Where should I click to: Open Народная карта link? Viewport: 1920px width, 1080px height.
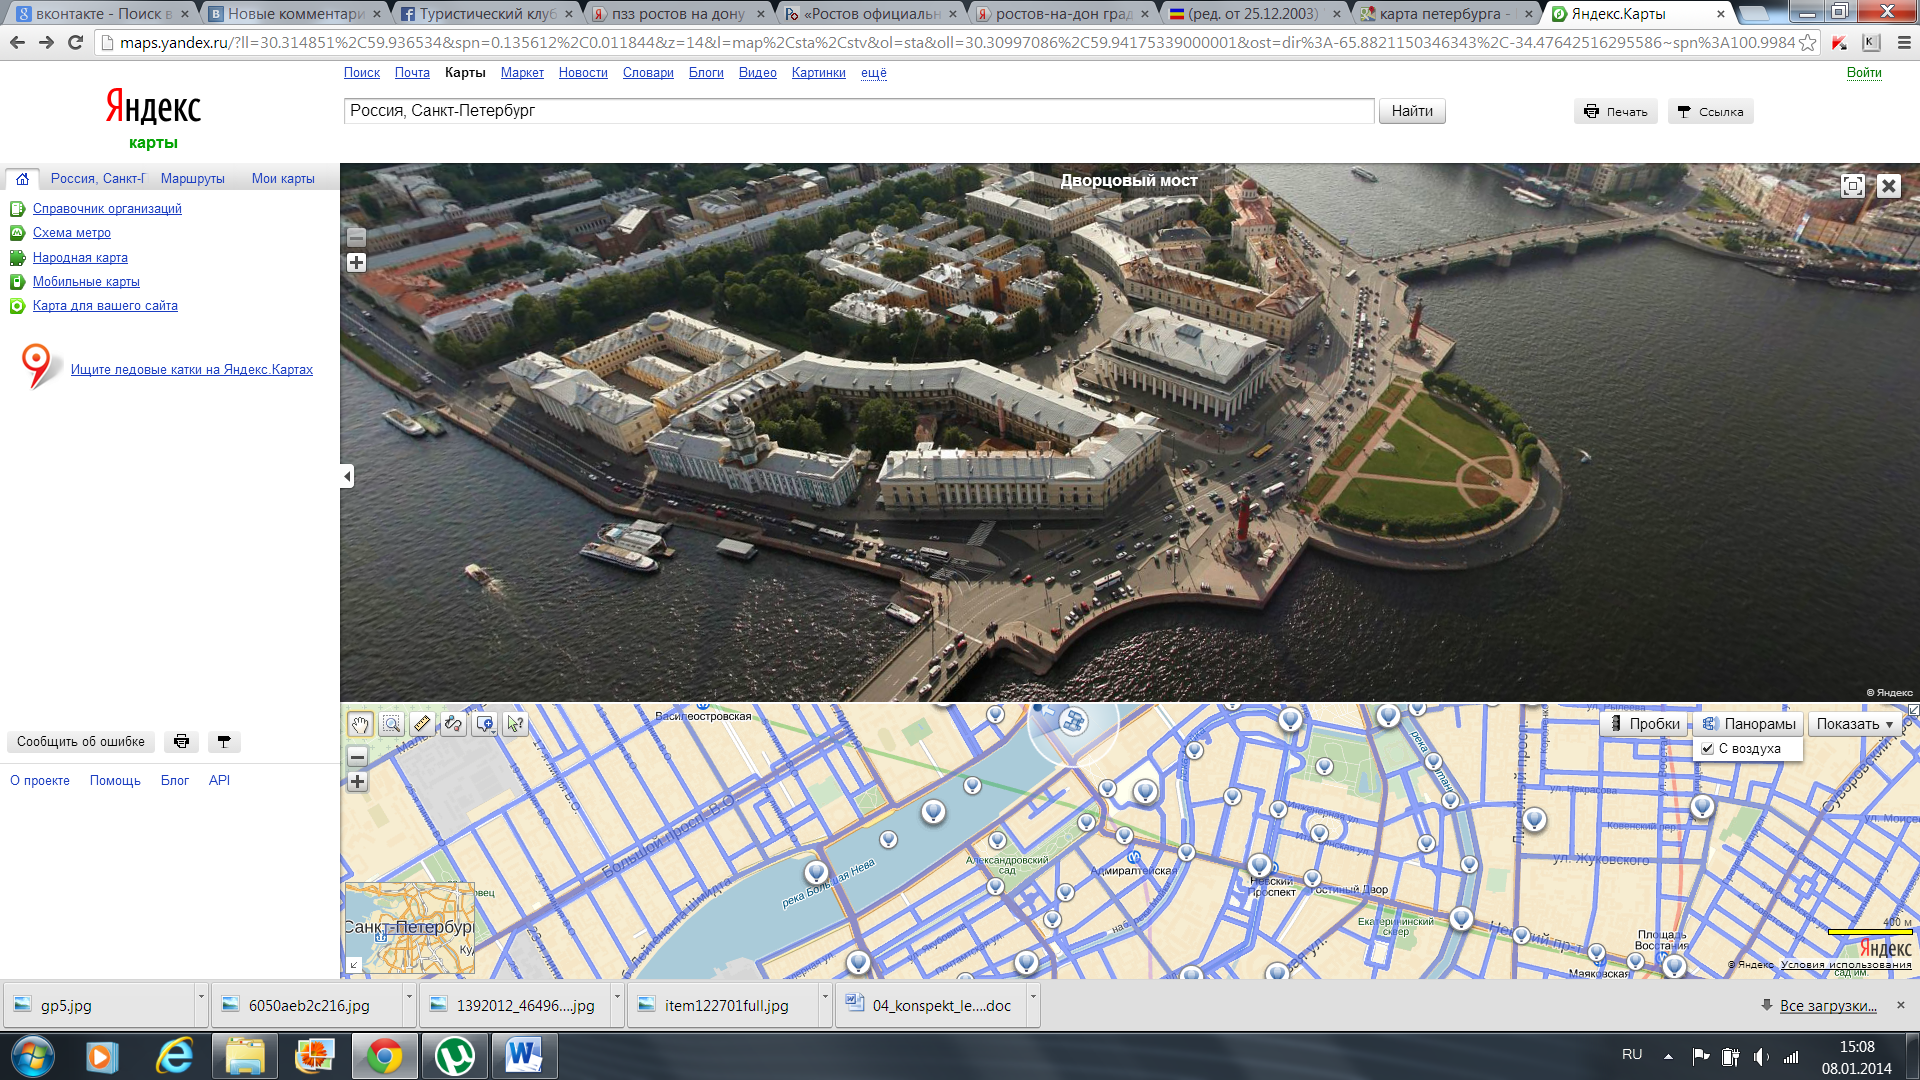click(80, 258)
